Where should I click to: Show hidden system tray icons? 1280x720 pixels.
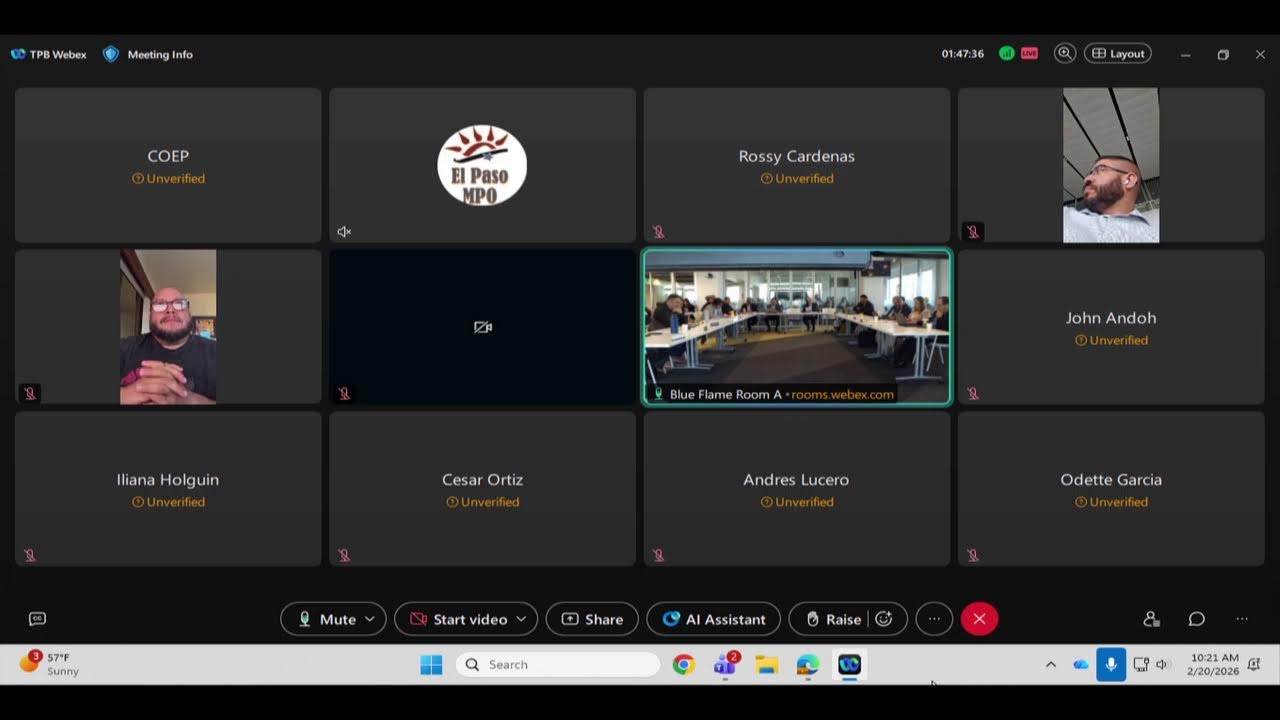pos(1050,664)
